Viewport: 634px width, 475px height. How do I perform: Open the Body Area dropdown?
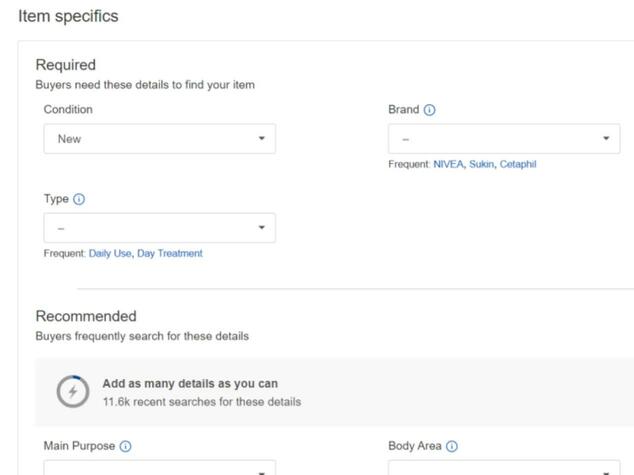tap(504, 467)
